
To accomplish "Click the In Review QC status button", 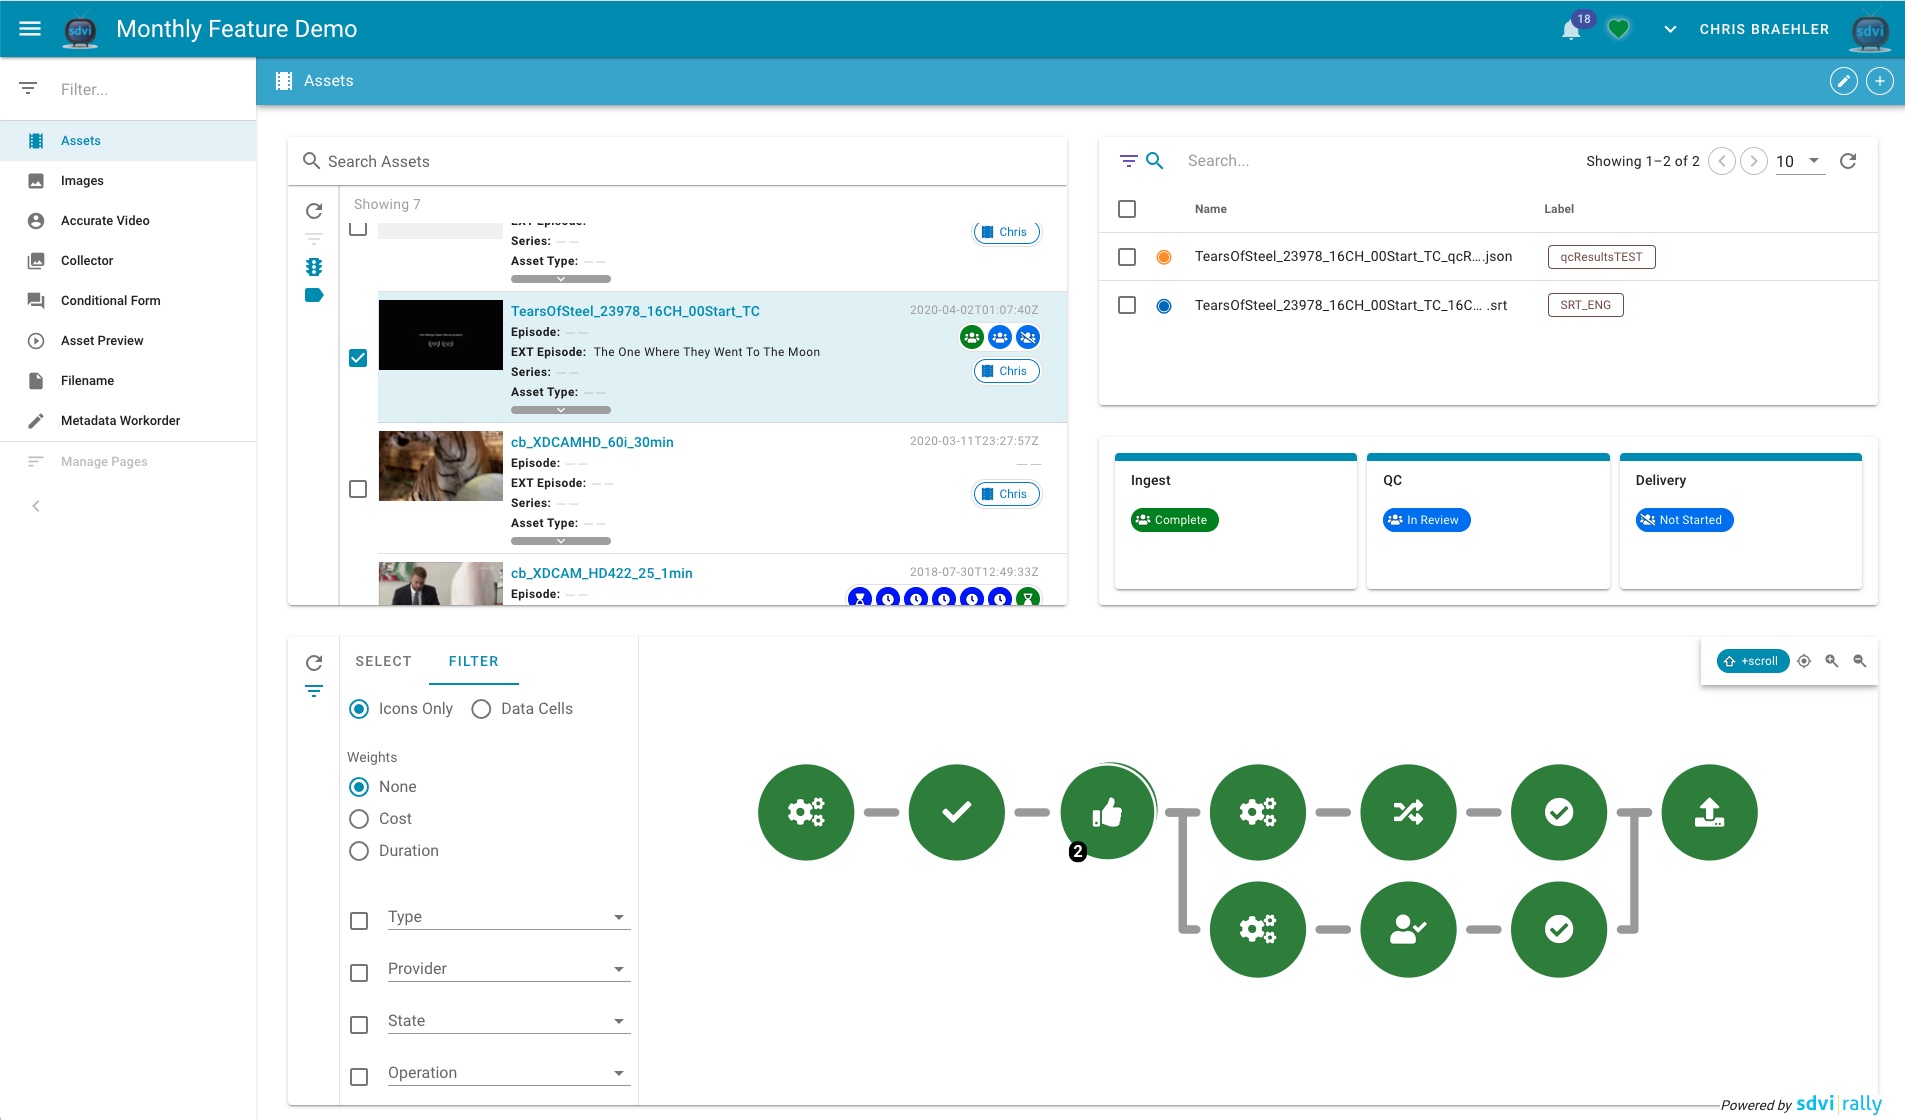I will [x=1426, y=520].
